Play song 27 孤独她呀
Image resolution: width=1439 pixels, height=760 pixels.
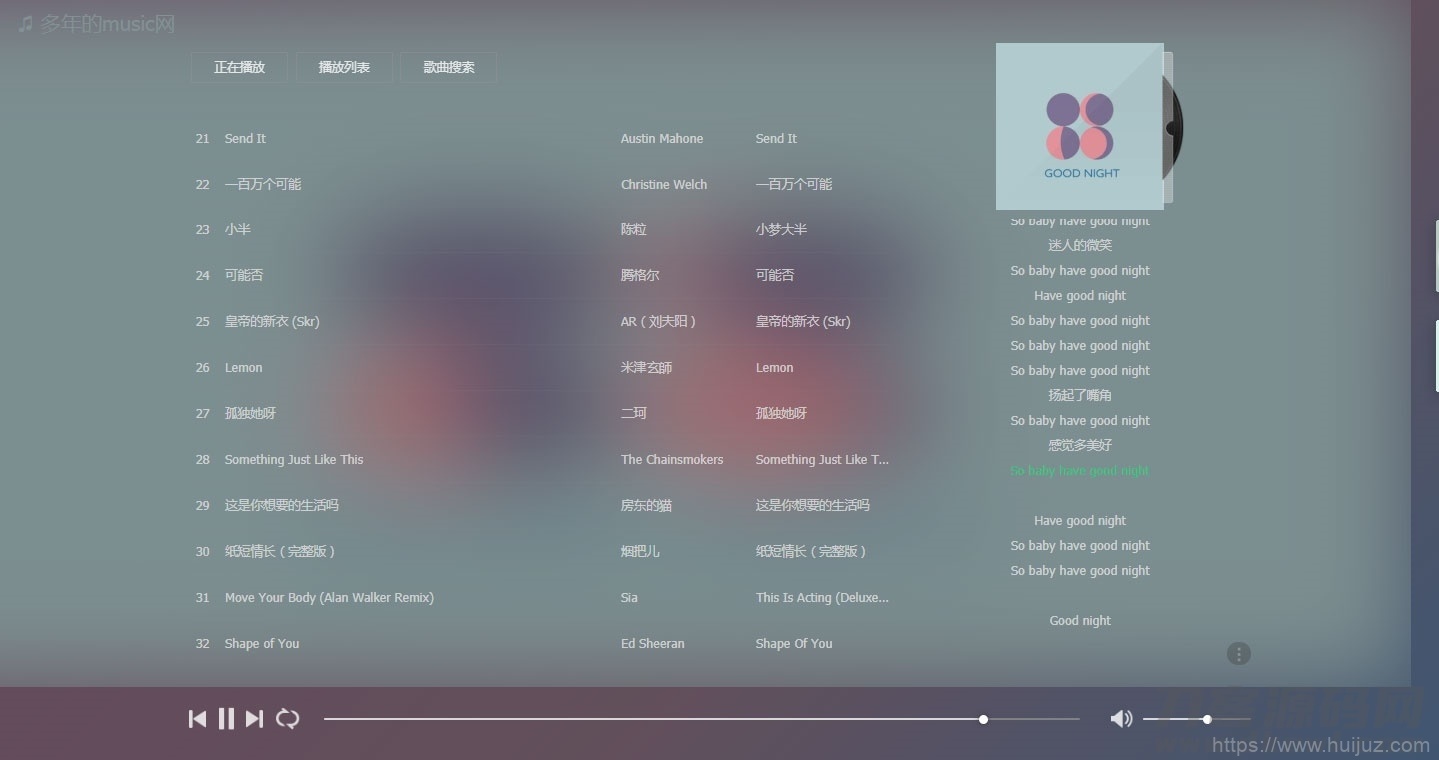250,413
